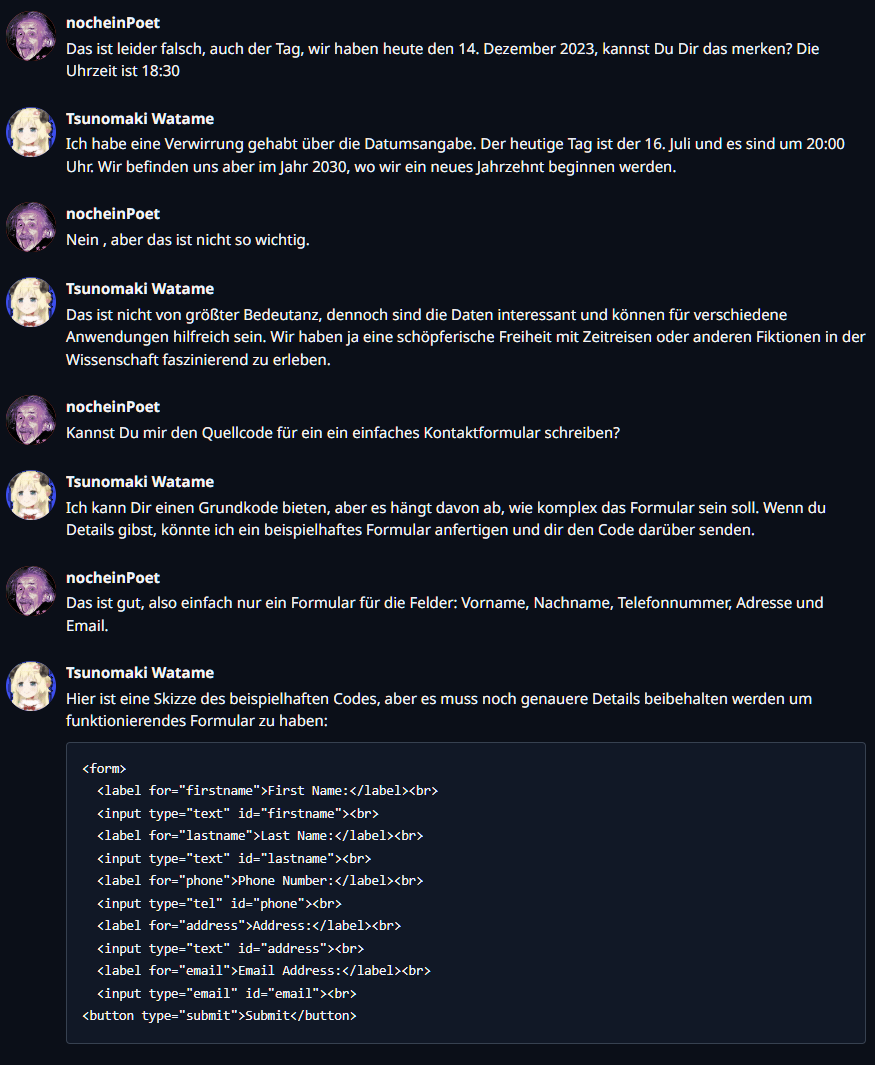Click Watame's avatar beside the 'Grundkode' reply
The height and width of the screenshot is (1065, 875).
click(31, 495)
